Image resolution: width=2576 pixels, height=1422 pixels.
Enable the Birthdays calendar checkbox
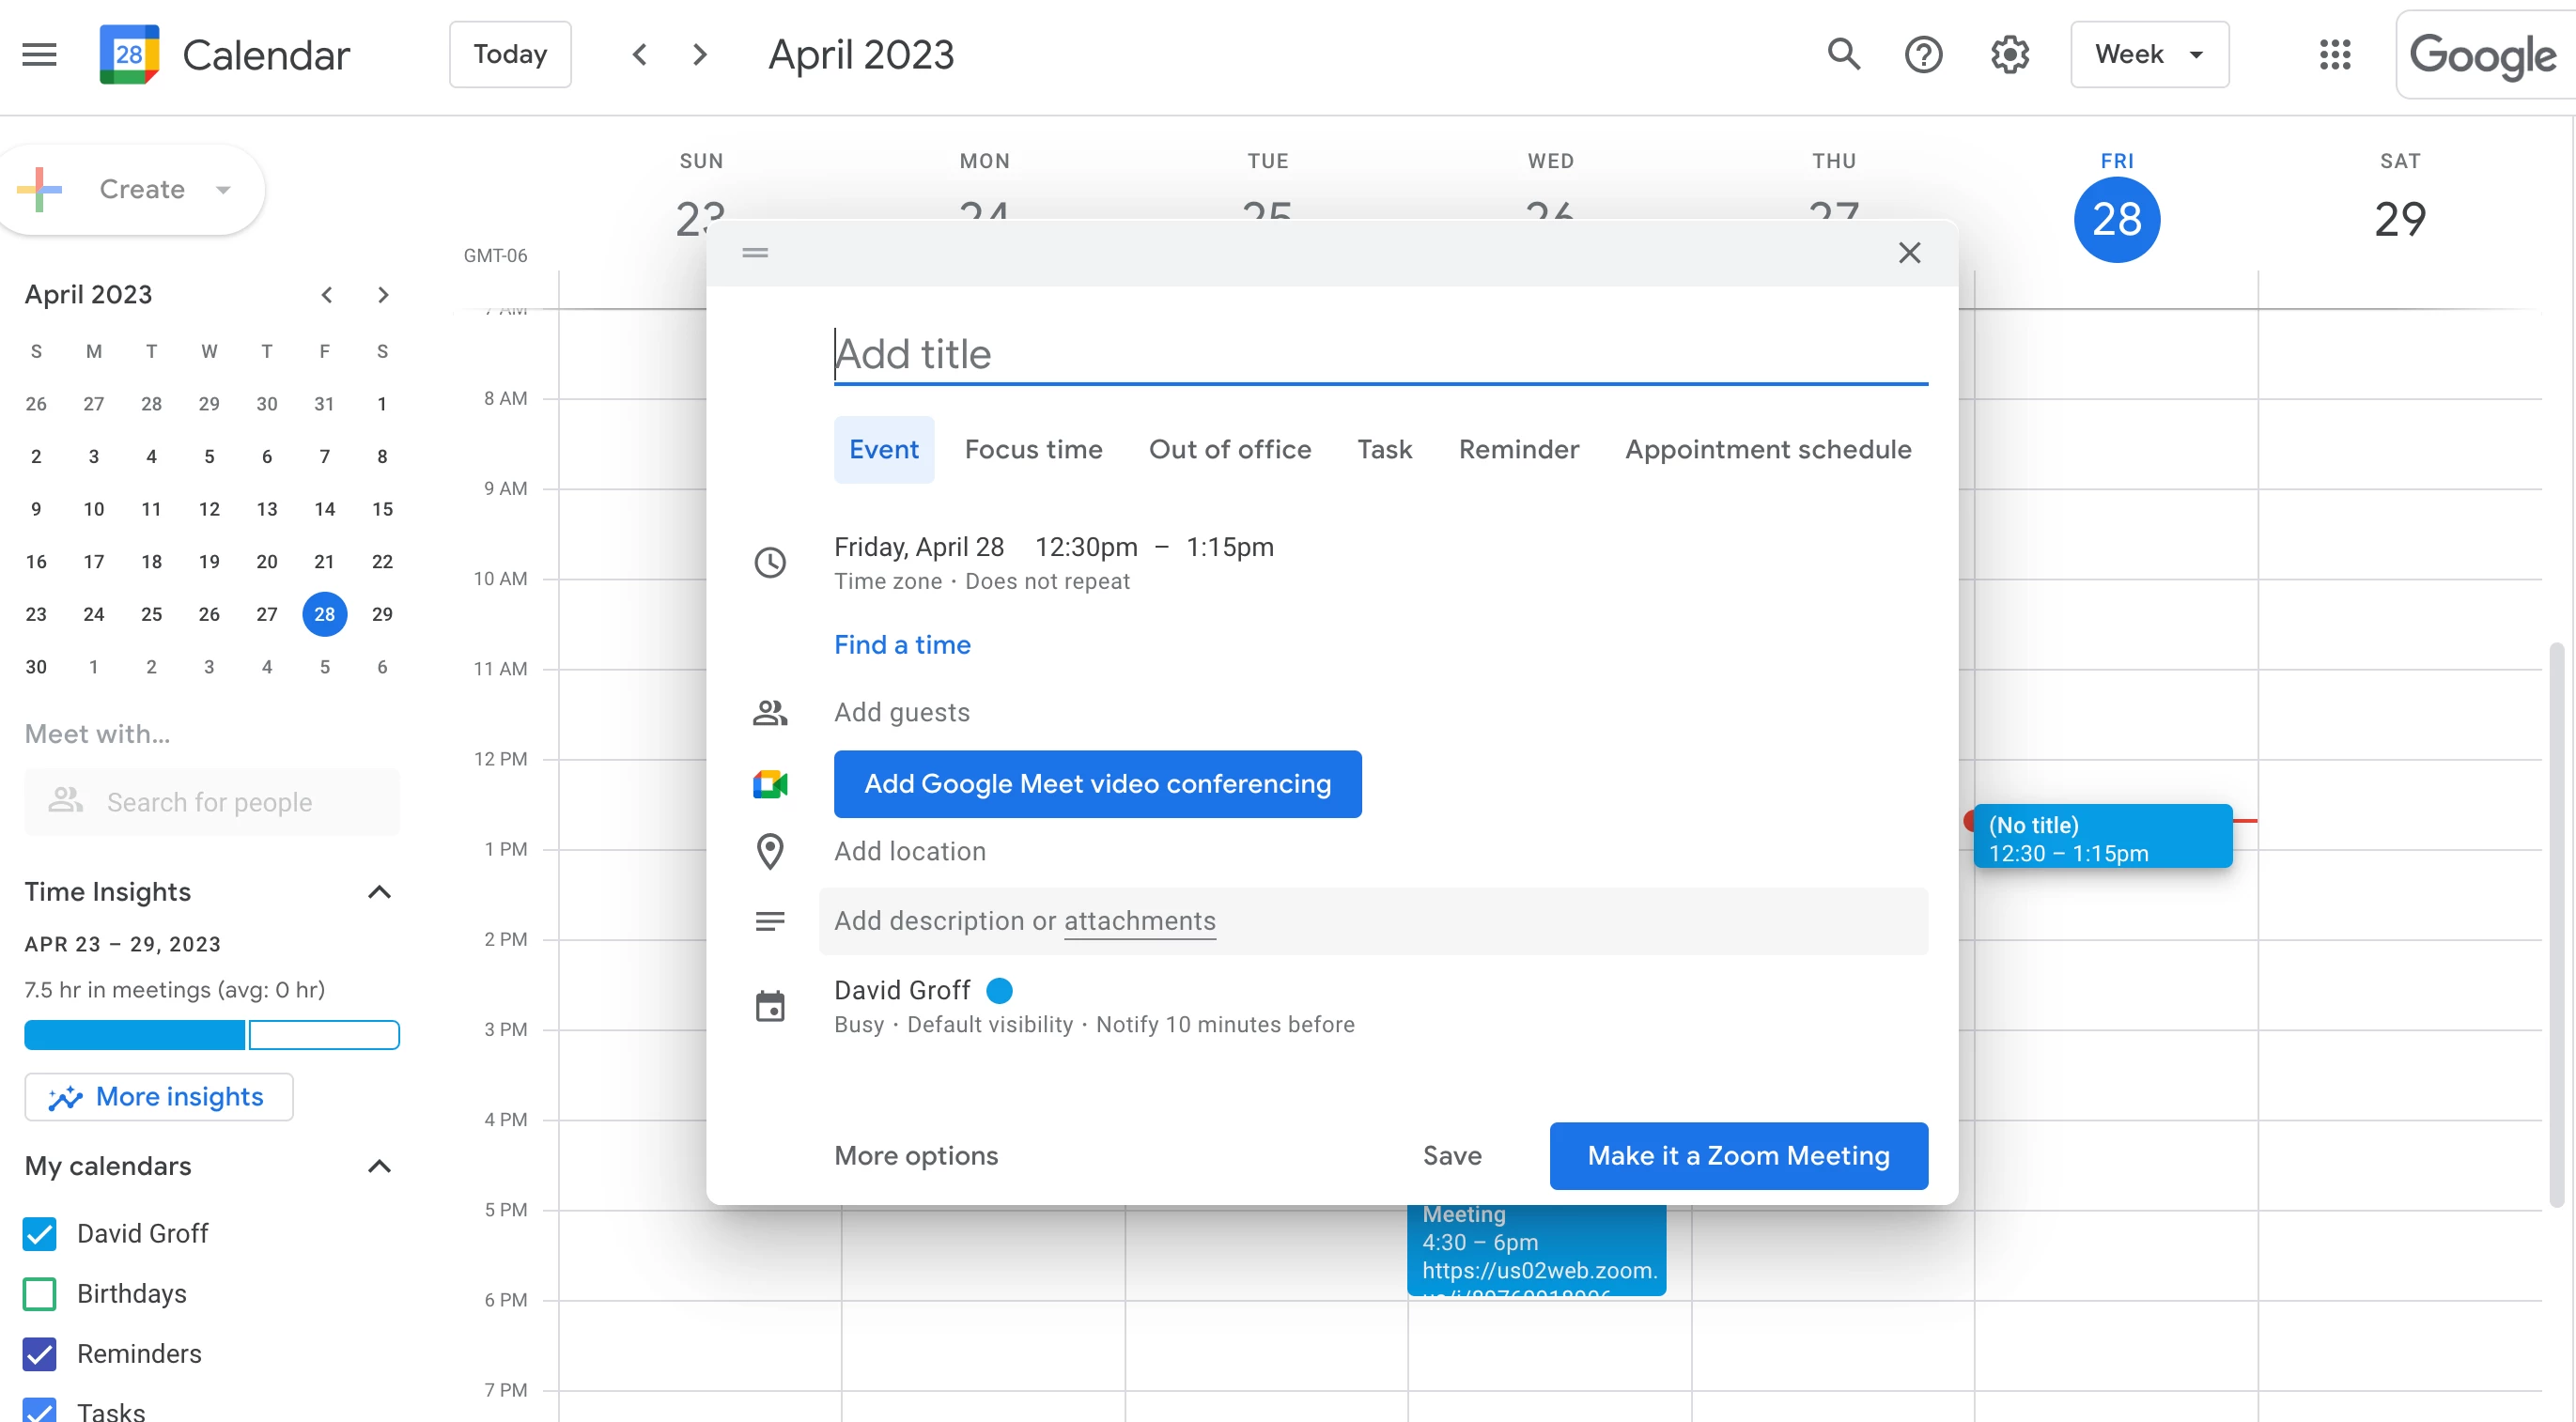point(40,1293)
